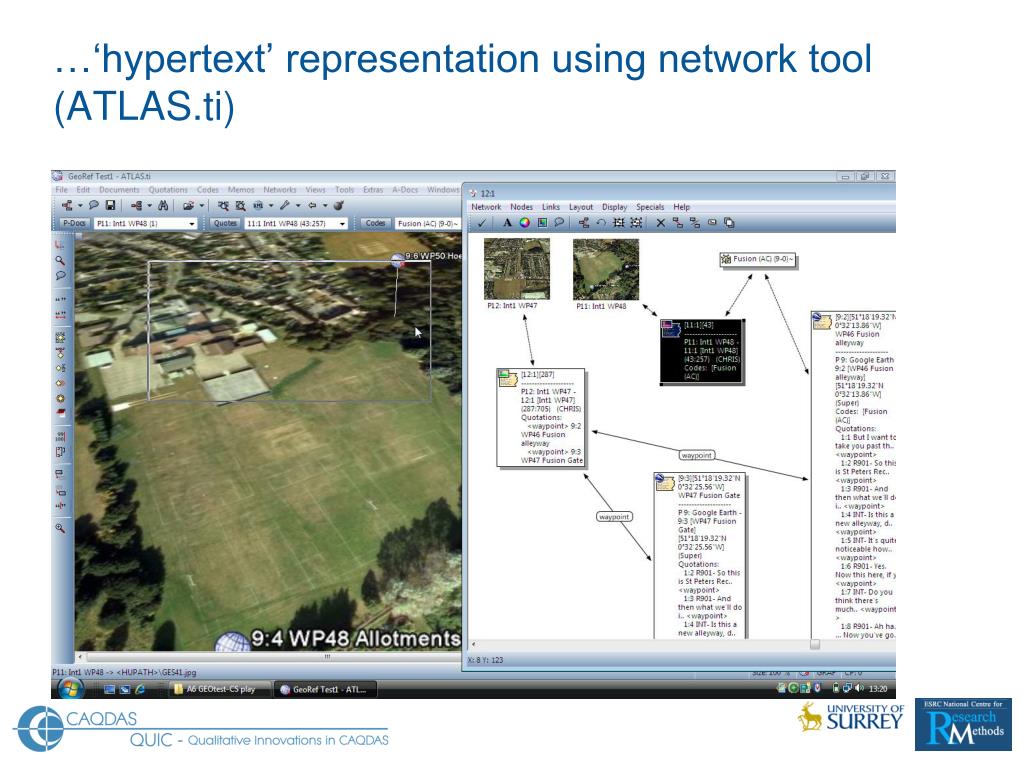Open the Memos menu

tap(241, 189)
